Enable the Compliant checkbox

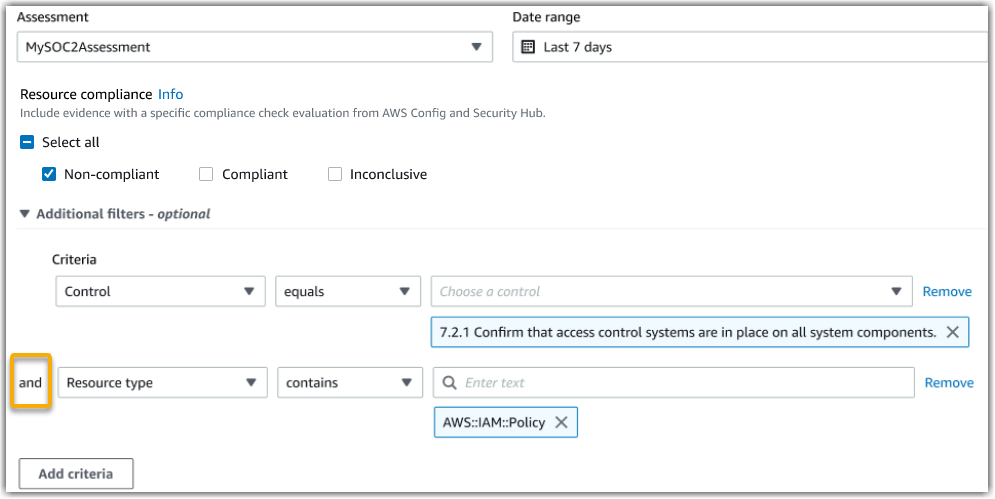click(207, 174)
